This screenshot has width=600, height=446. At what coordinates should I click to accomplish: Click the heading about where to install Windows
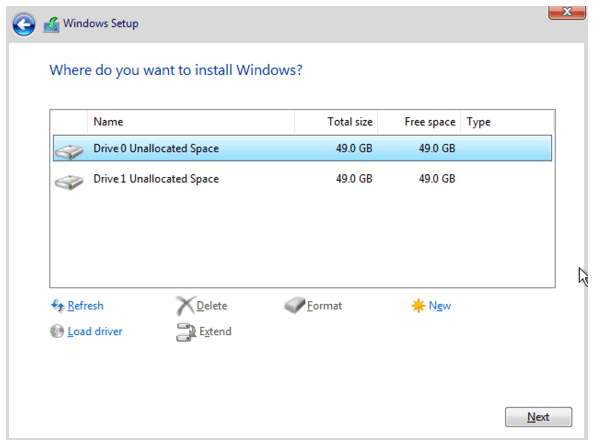(x=176, y=70)
